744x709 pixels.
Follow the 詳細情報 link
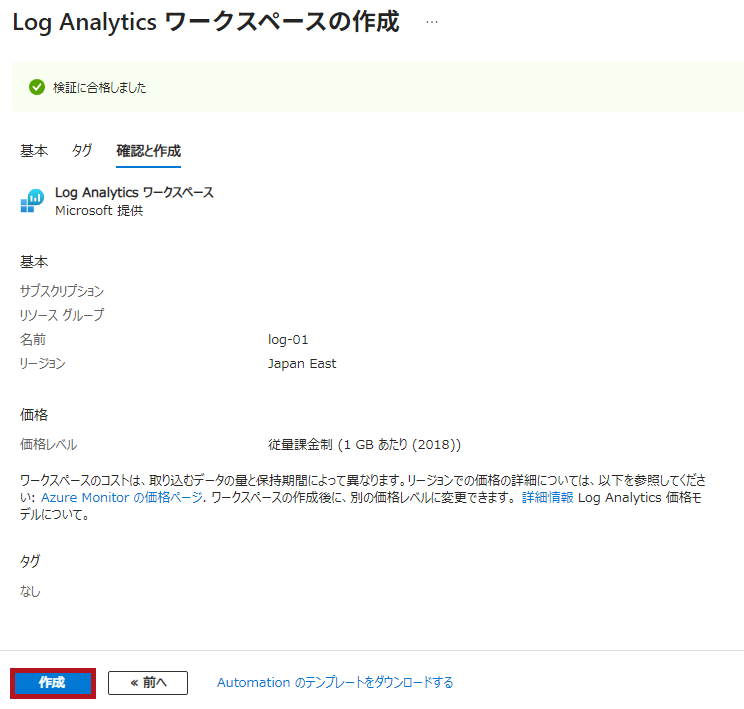pyautogui.click(x=547, y=498)
